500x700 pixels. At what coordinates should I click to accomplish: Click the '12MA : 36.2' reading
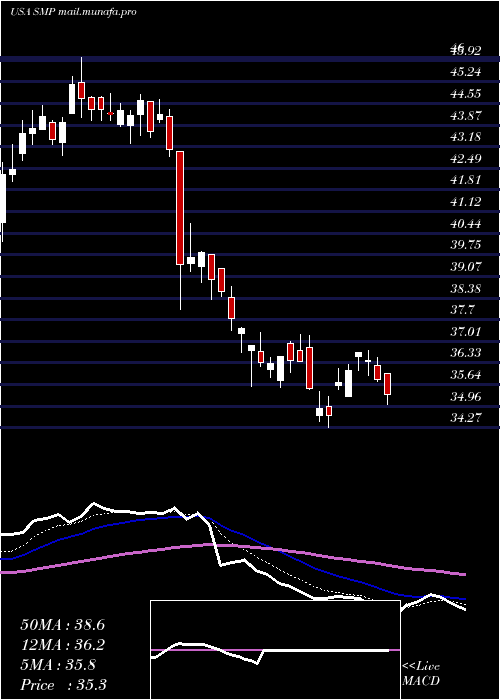[x=62, y=645]
